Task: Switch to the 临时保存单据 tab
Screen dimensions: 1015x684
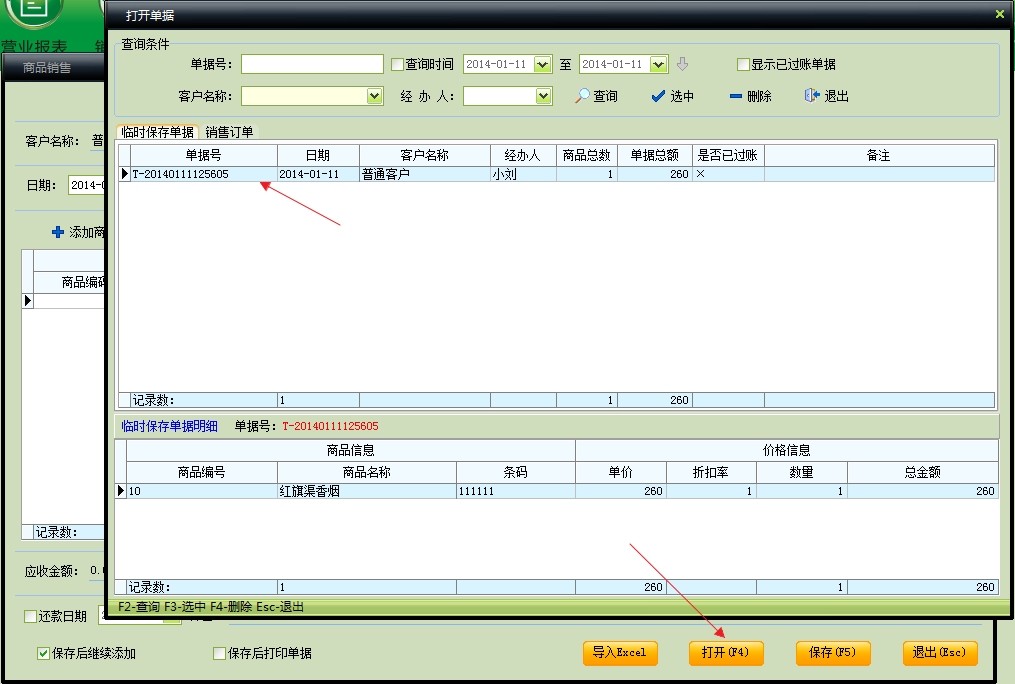Action: pyautogui.click(x=157, y=132)
